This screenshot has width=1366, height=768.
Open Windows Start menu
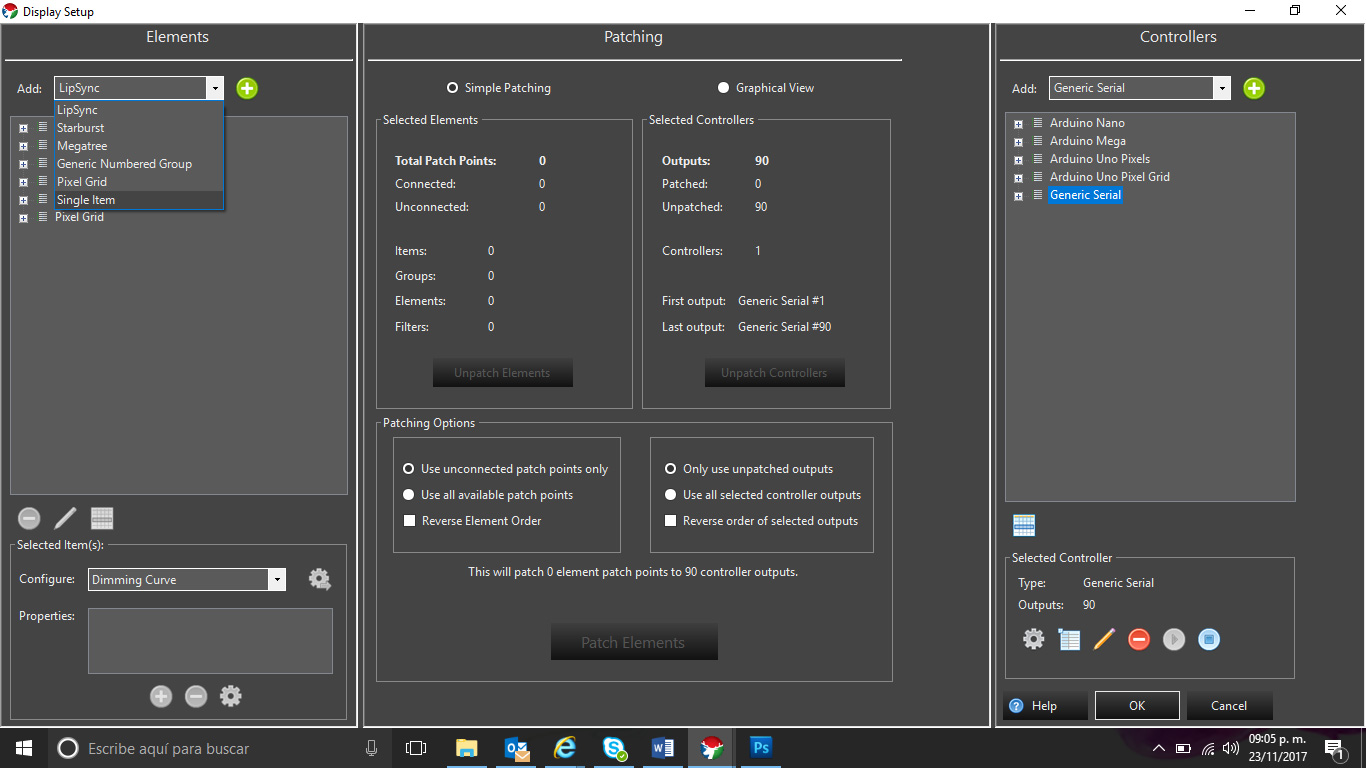pyautogui.click(x=24, y=748)
